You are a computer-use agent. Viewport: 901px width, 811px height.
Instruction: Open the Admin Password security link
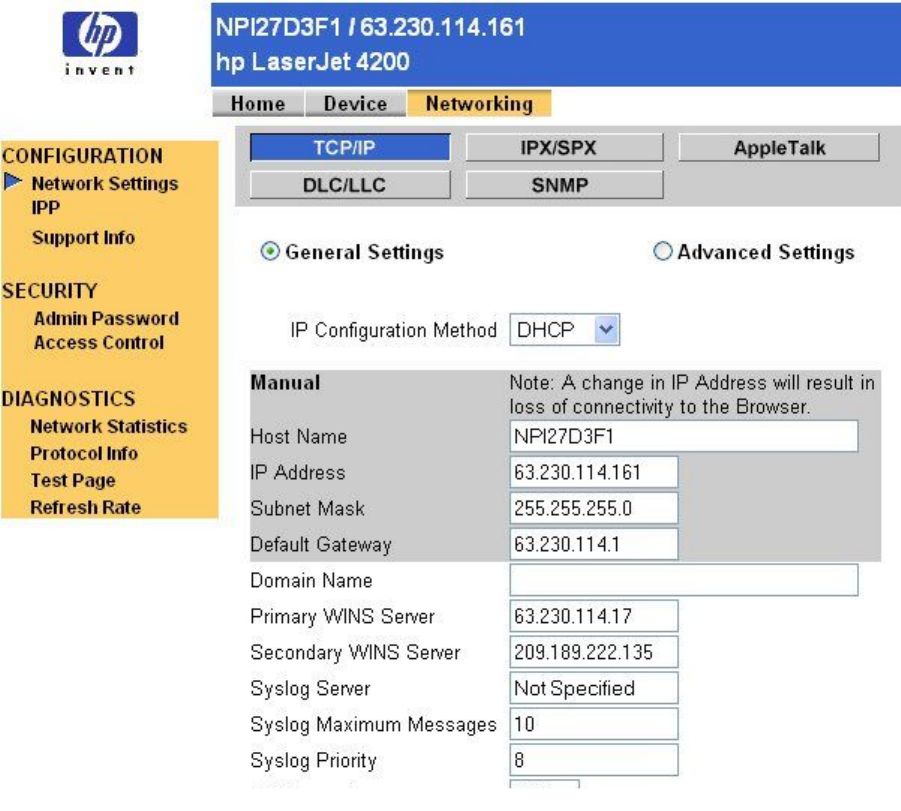click(x=106, y=318)
